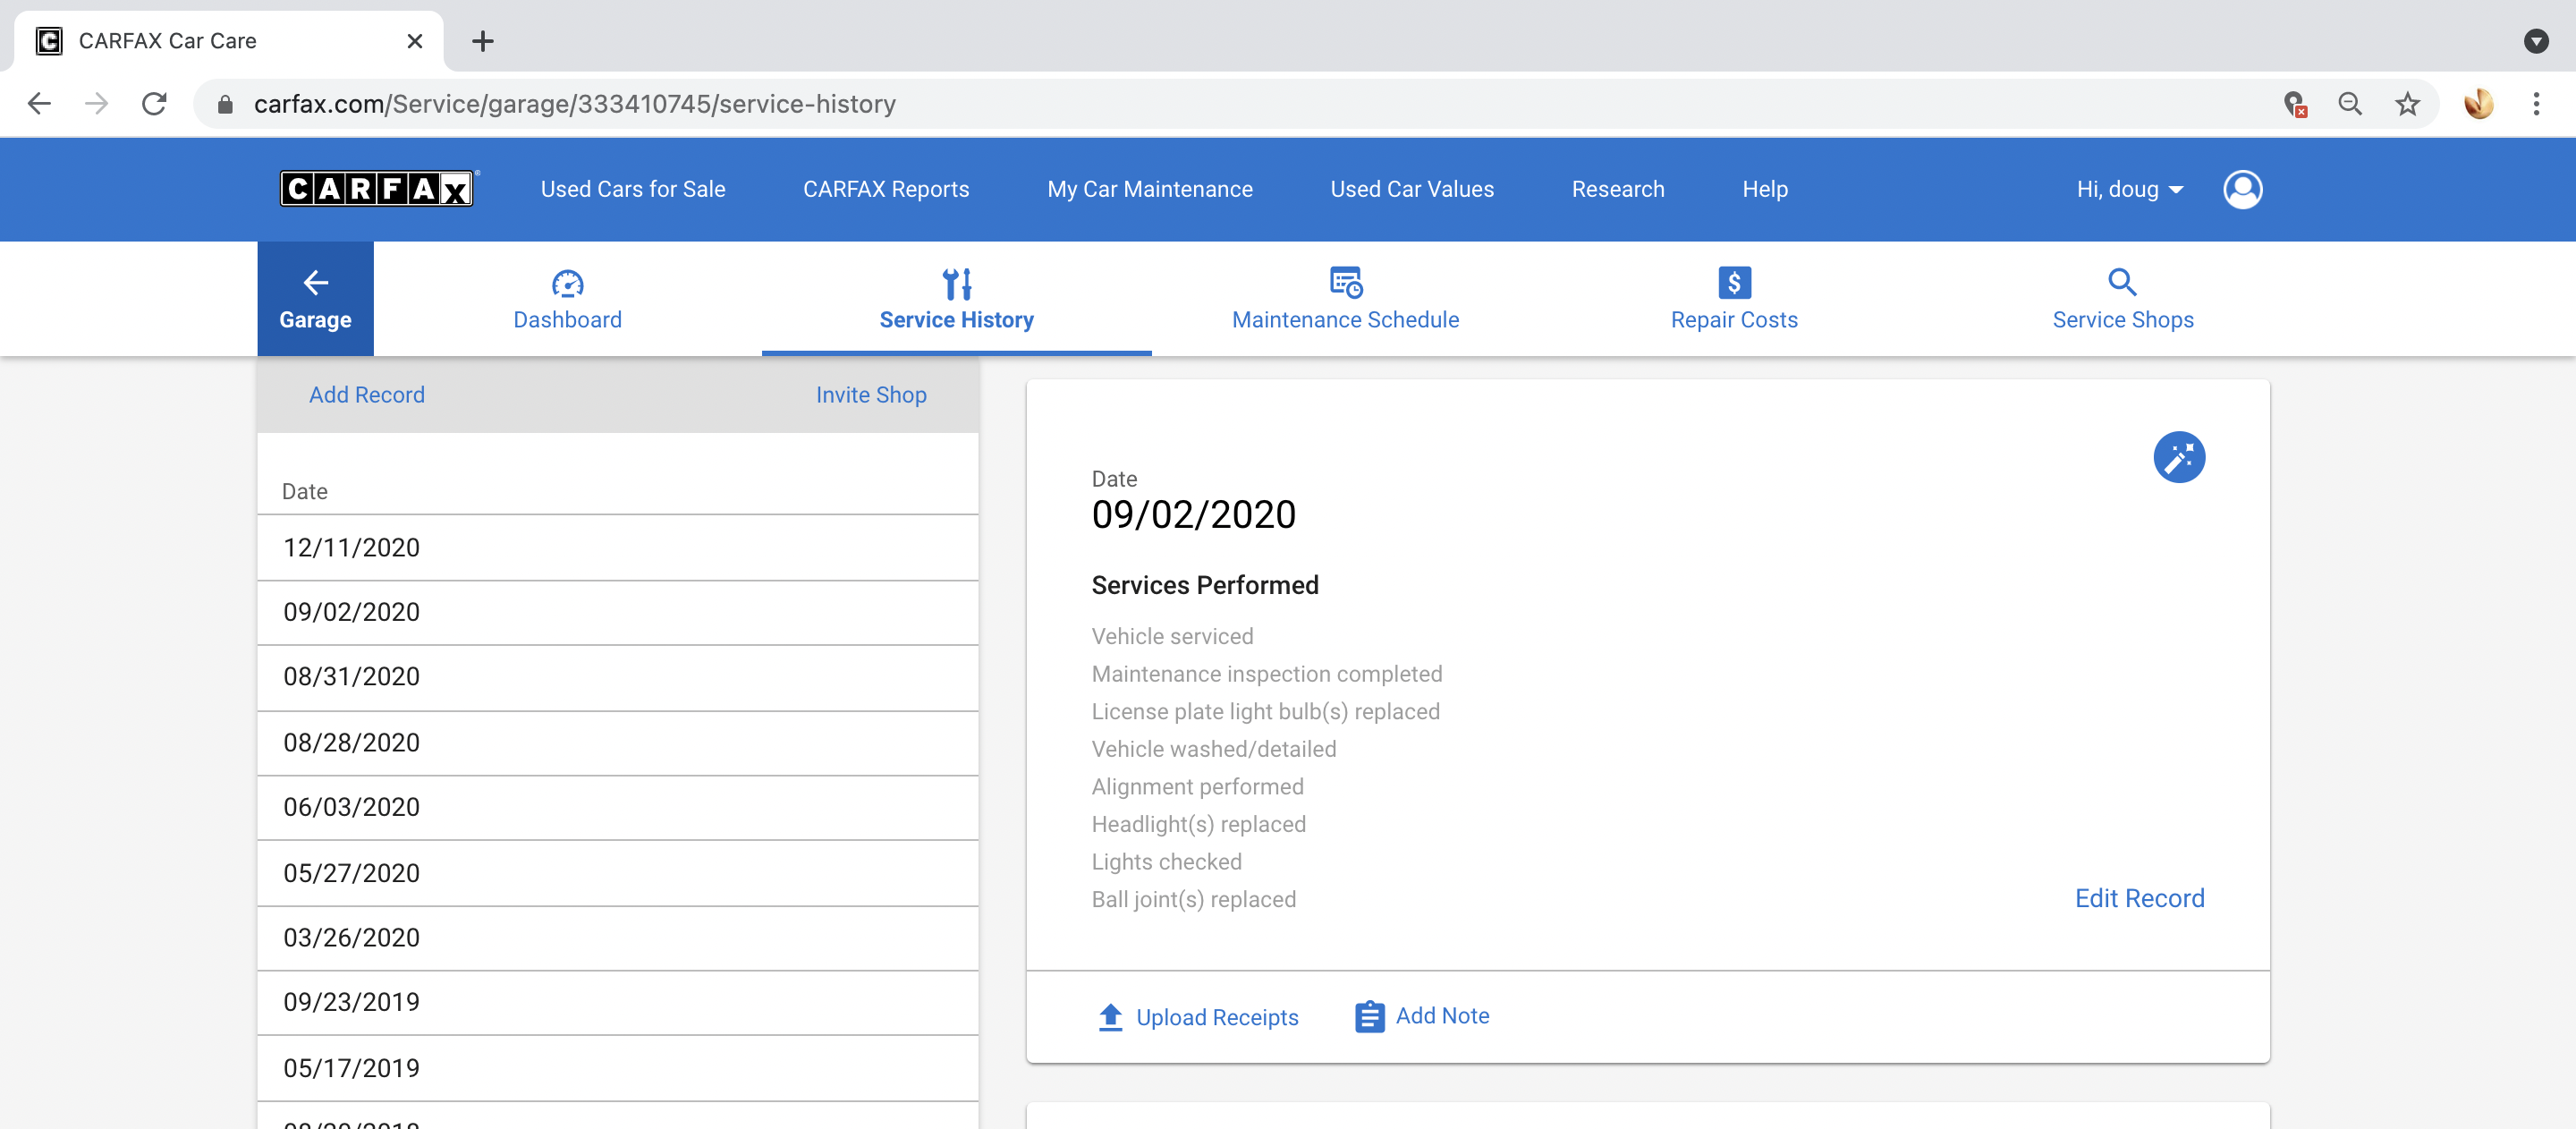Open My Car Maintenance menu
This screenshot has height=1129, width=2576.
coord(1149,189)
